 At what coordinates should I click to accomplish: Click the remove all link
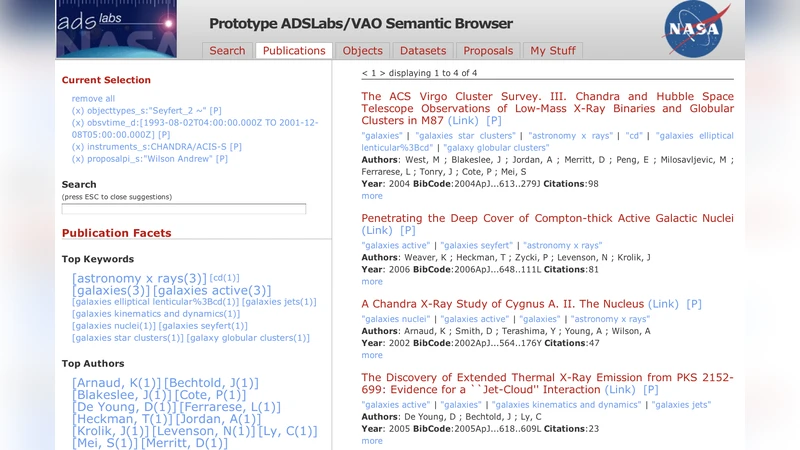[x=93, y=98]
